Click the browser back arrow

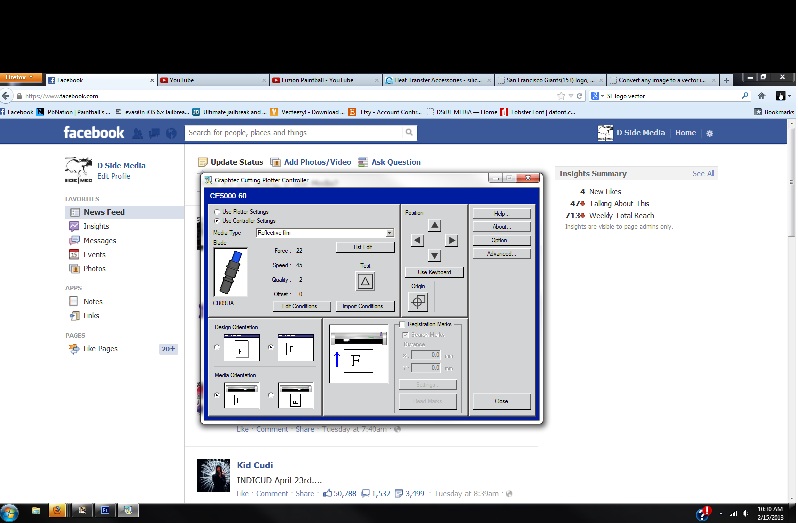[x=6, y=96]
